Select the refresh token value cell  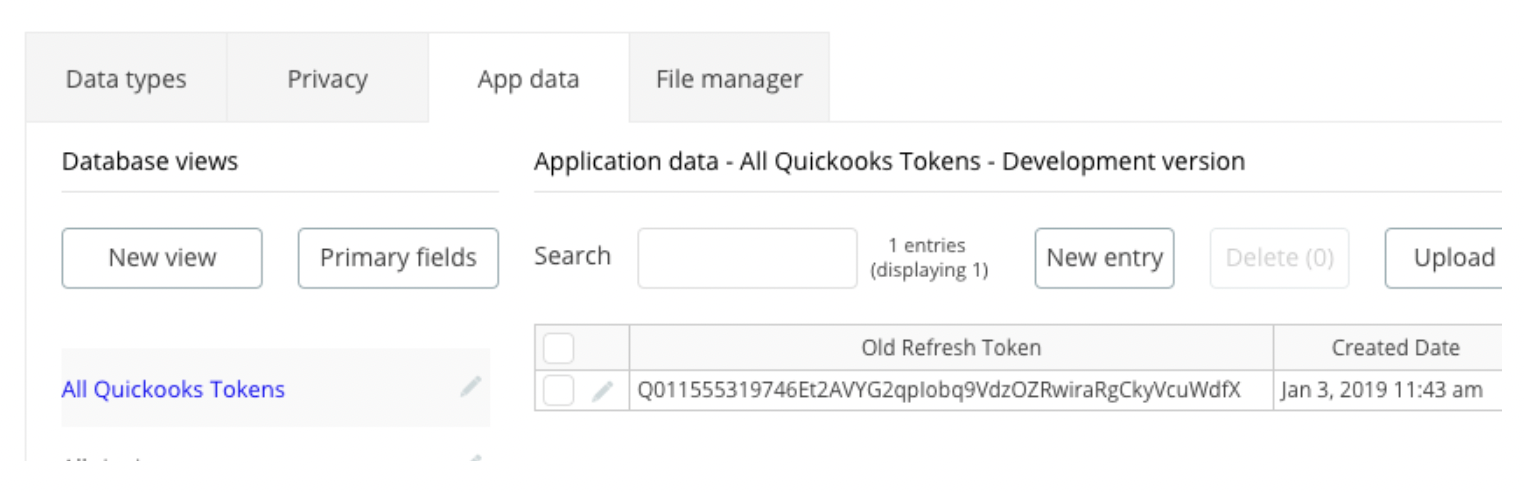tap(951, 390)
